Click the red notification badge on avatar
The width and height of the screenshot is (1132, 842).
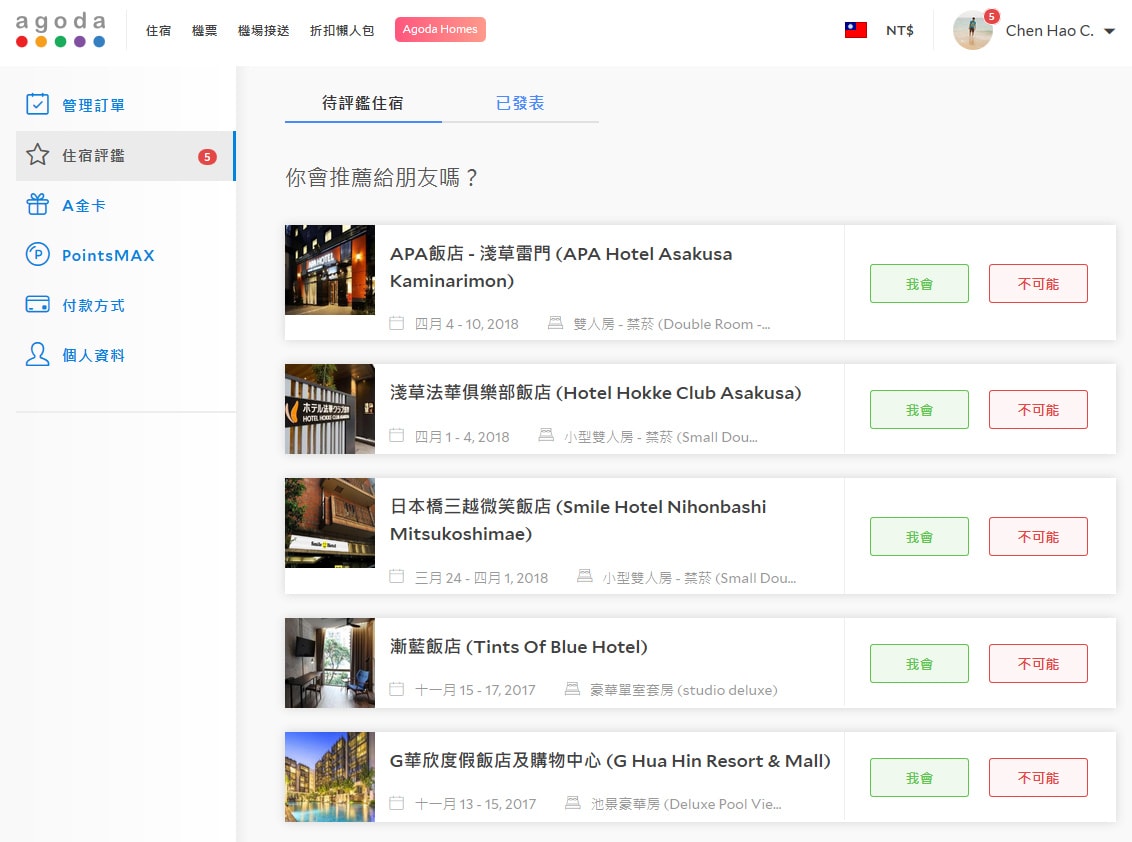[x=992, y=17]
